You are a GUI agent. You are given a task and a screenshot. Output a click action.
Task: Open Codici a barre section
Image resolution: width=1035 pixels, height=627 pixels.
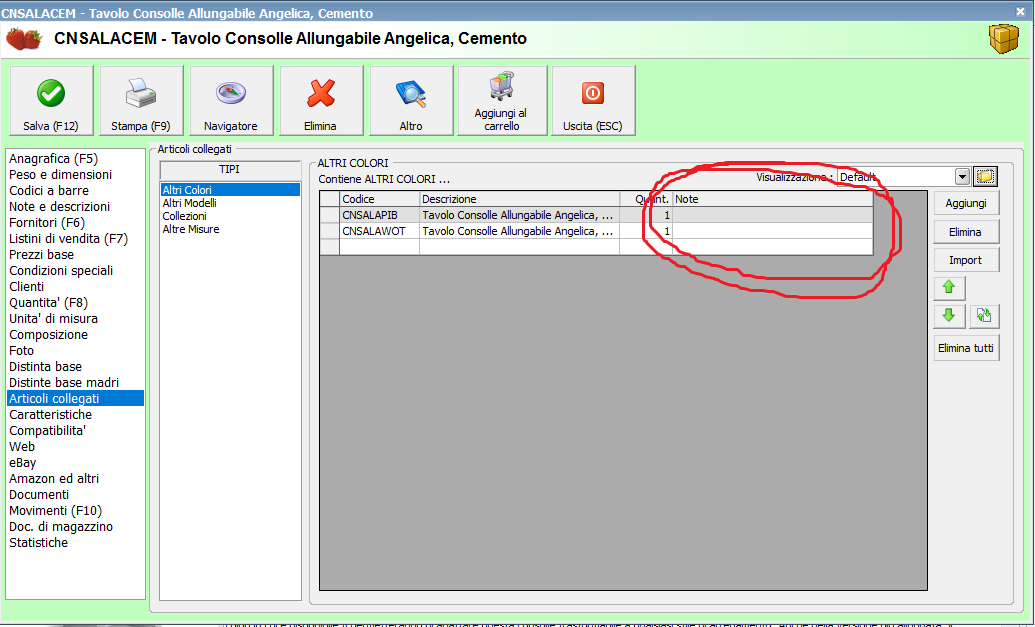coord(75,191)
